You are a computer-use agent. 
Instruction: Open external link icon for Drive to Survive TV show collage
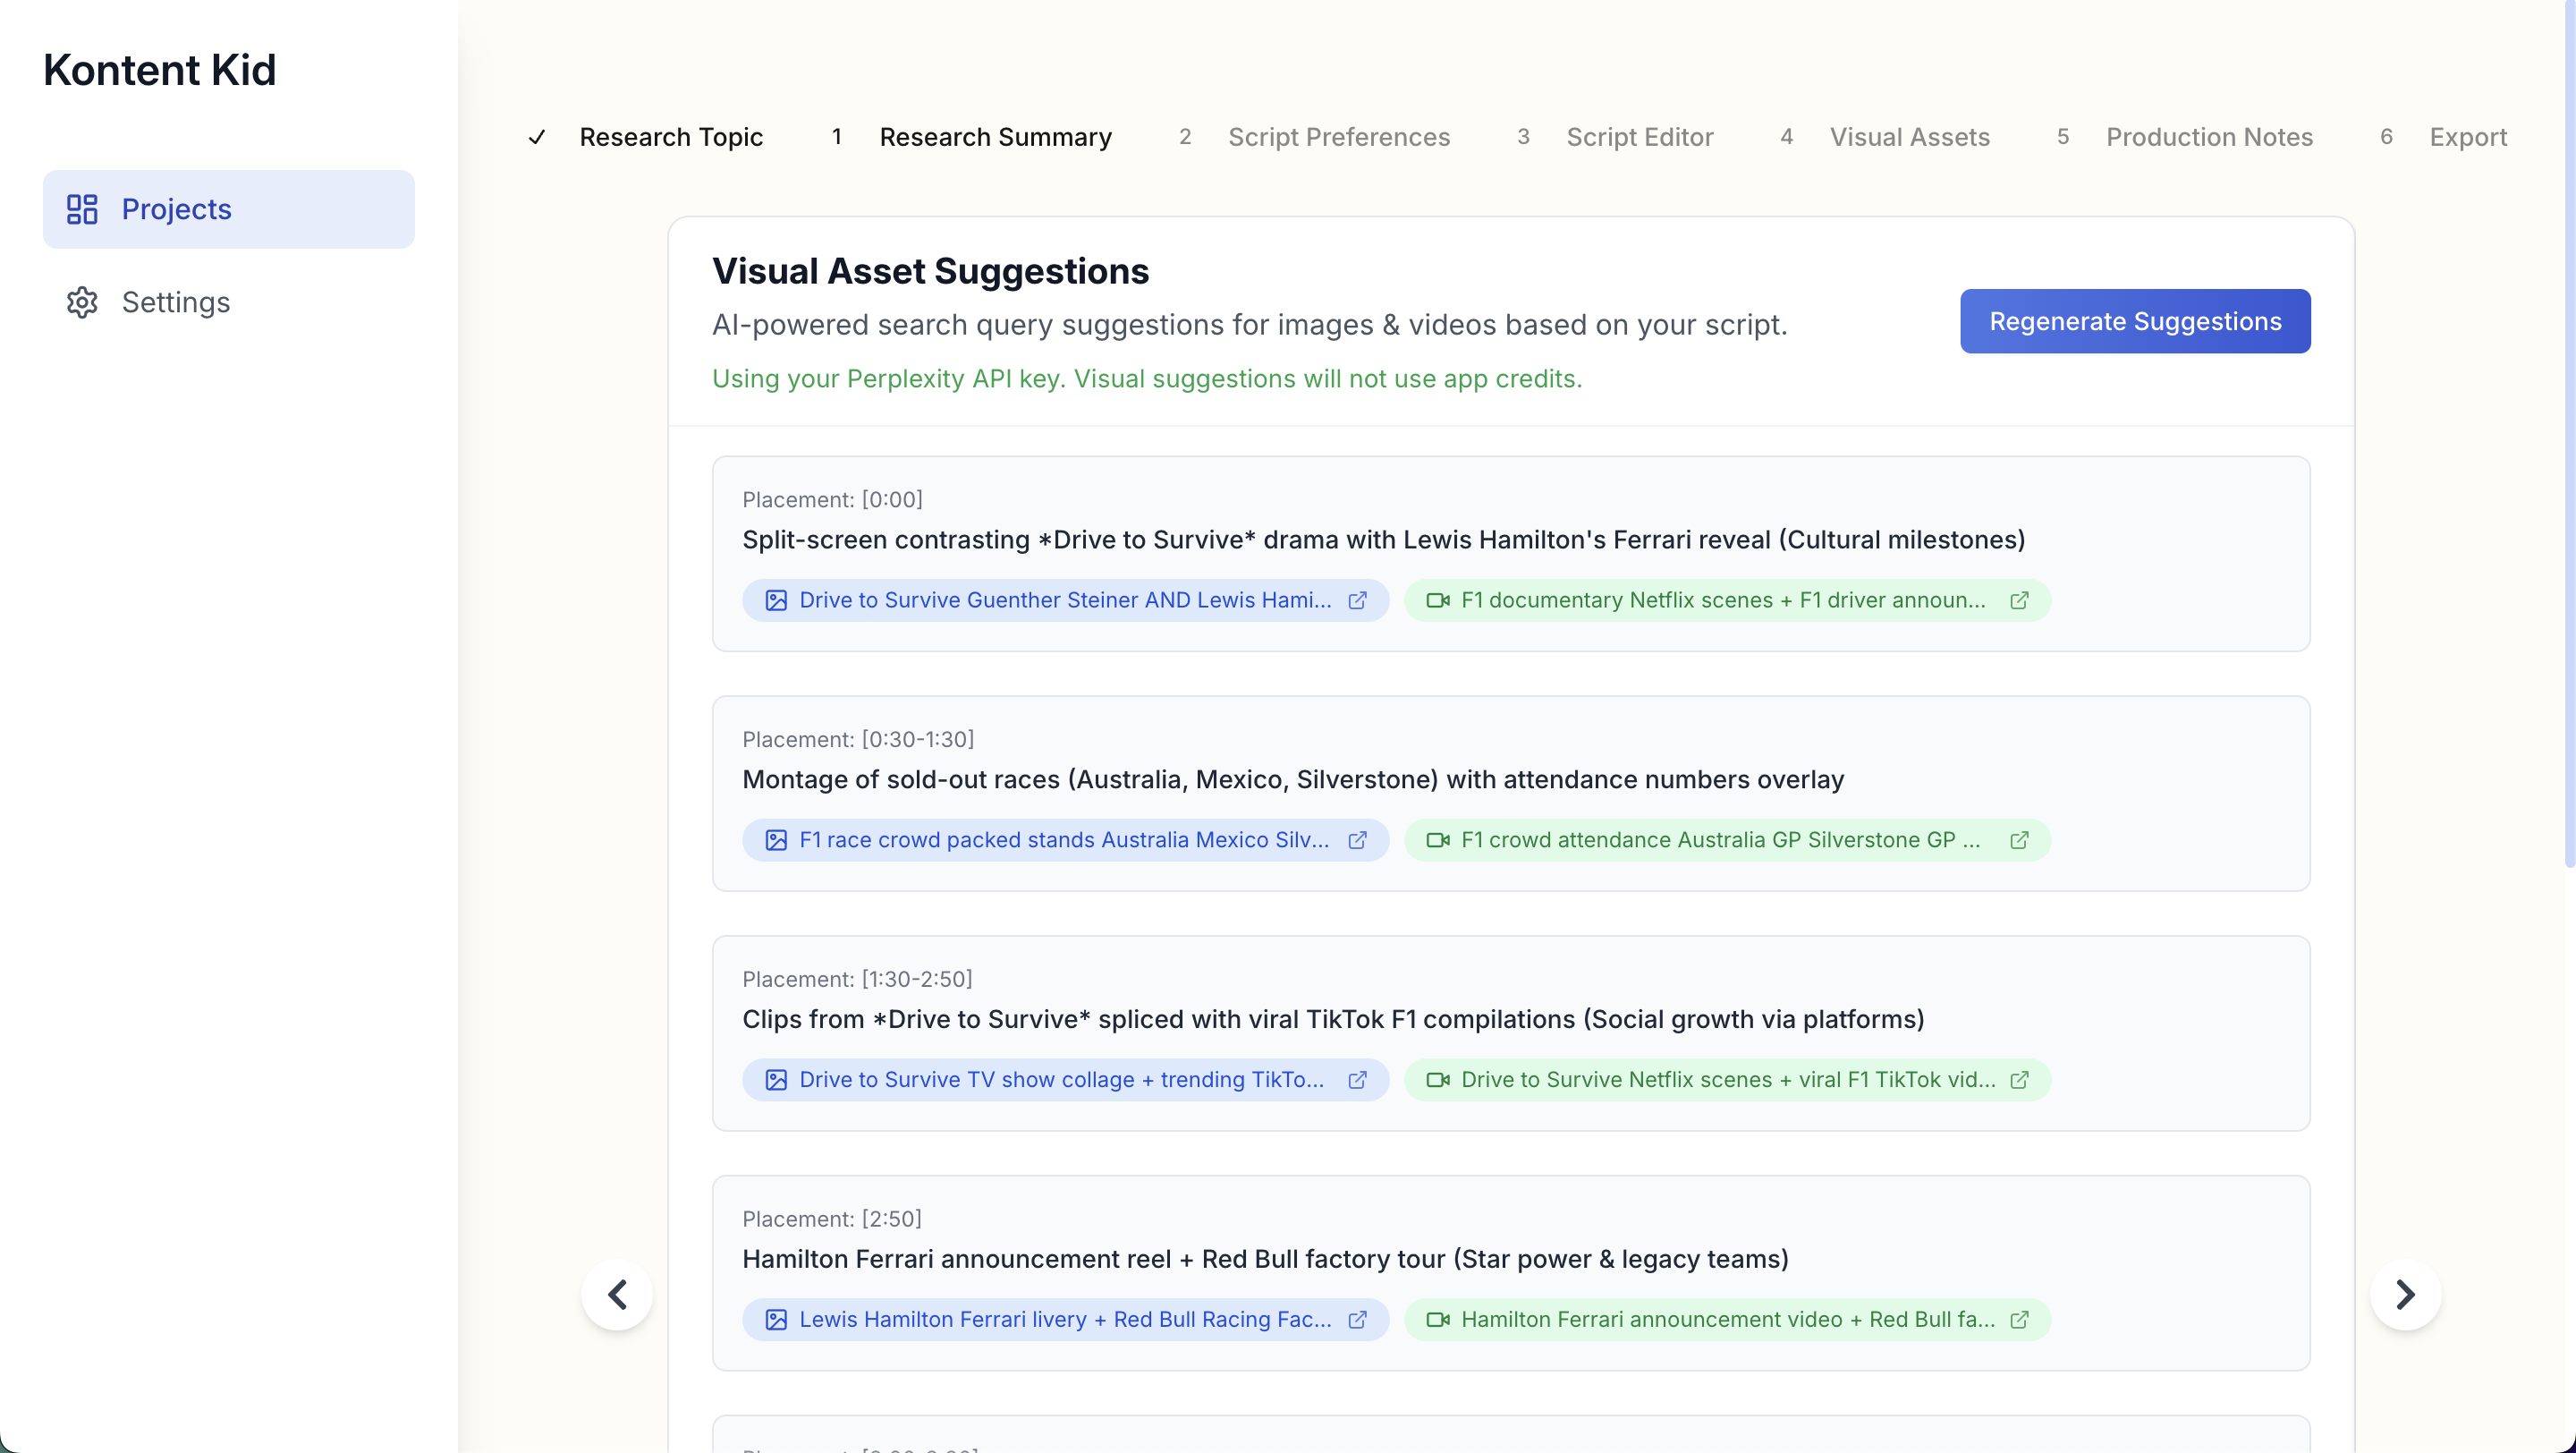coord(1357,1080)
